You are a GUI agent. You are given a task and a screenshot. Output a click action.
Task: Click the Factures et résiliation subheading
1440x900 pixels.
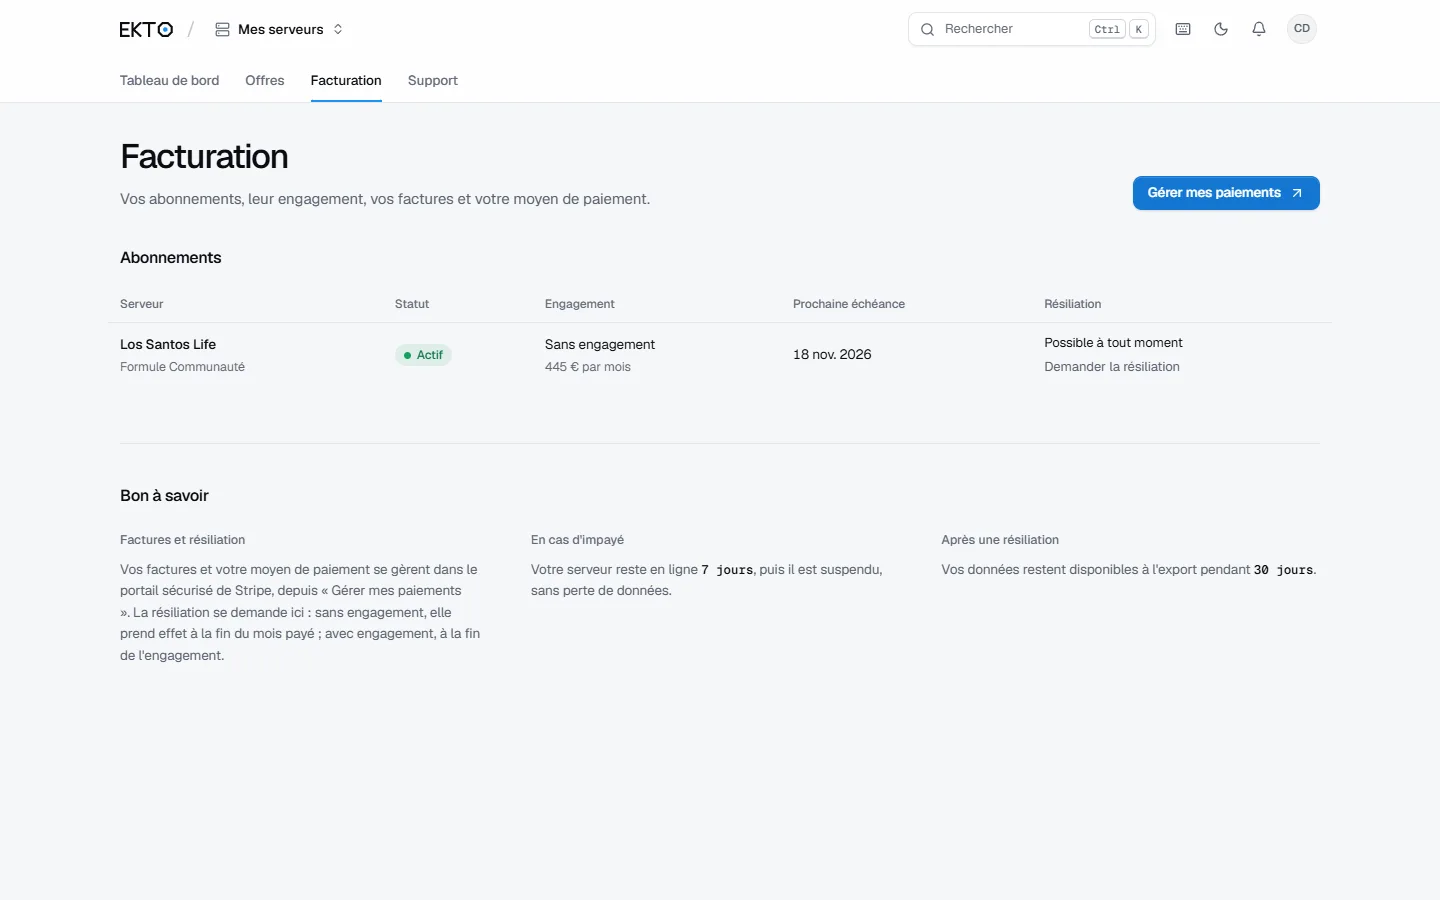tap(182, 540)
